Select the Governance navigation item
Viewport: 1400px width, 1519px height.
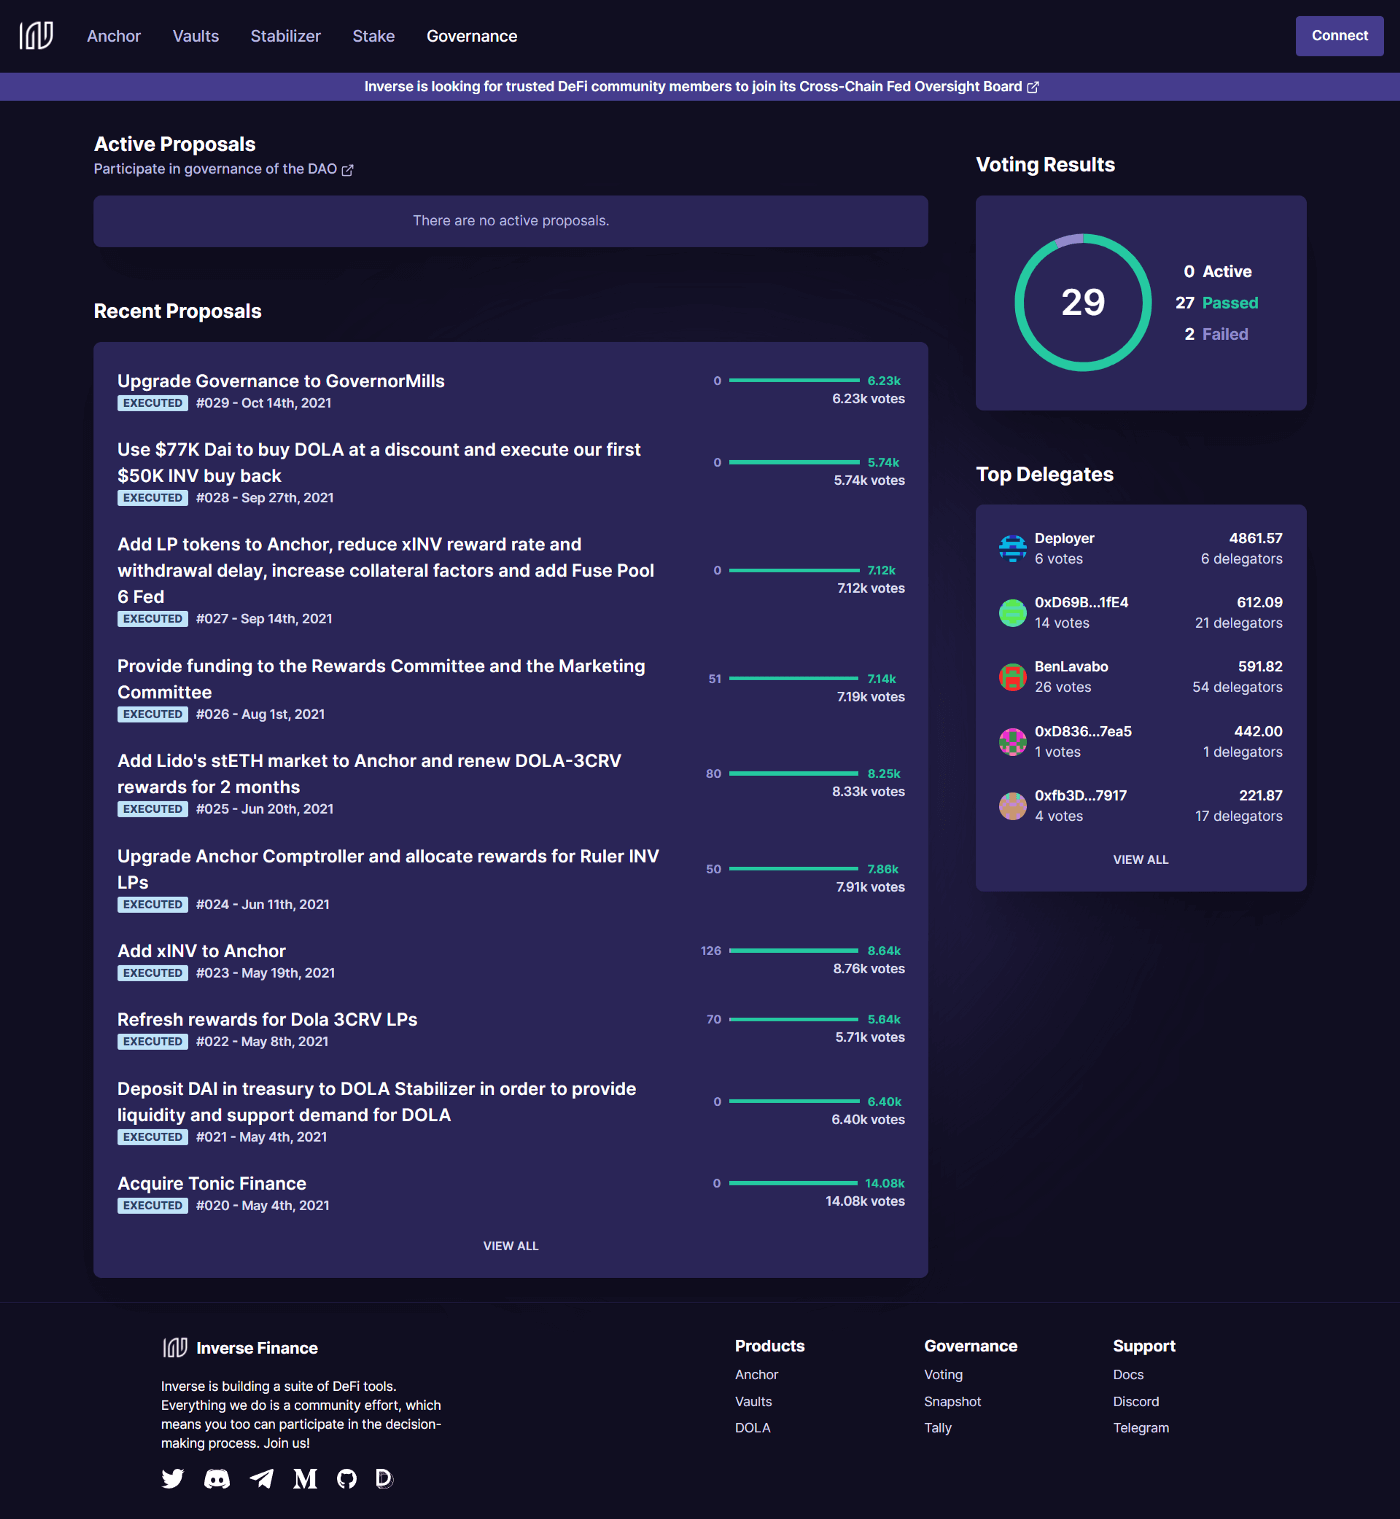point(472,36)
